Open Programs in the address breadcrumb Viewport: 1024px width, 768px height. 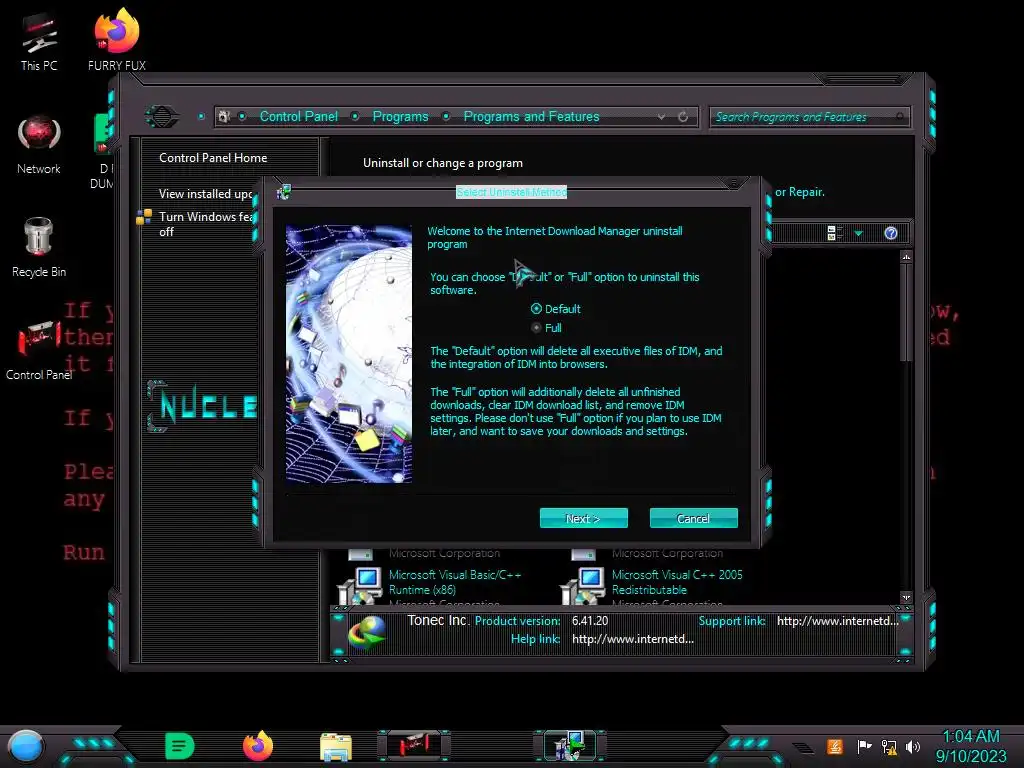400,116
